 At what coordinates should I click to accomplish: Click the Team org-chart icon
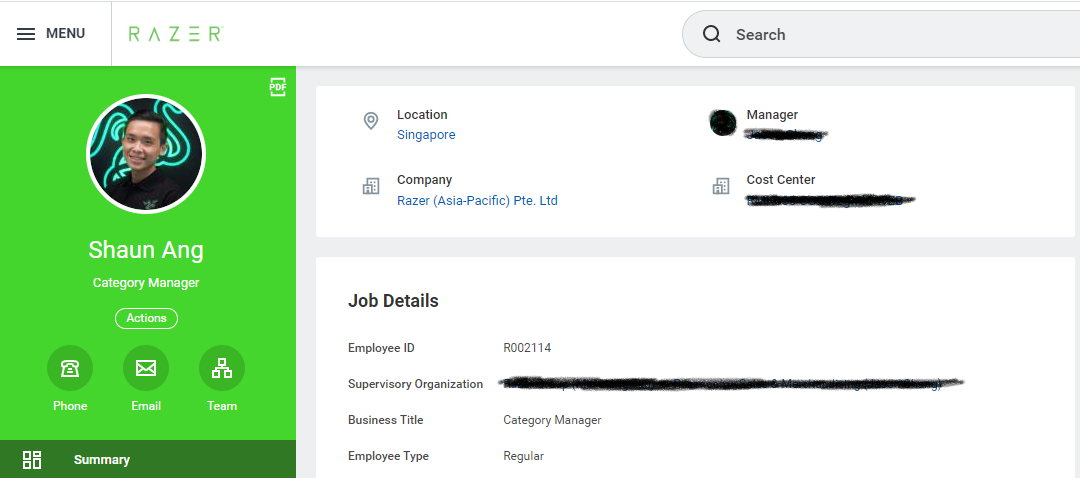pos(222,368)
